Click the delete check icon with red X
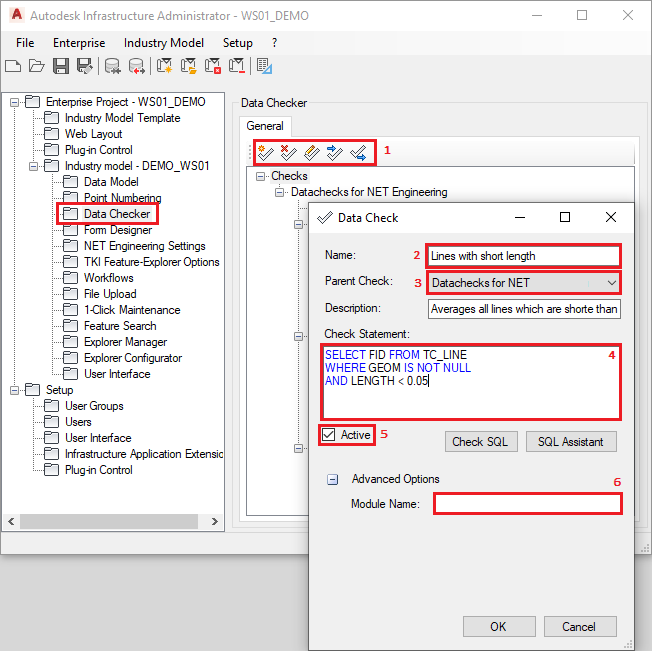652x651 pixels. coord(288,153)
